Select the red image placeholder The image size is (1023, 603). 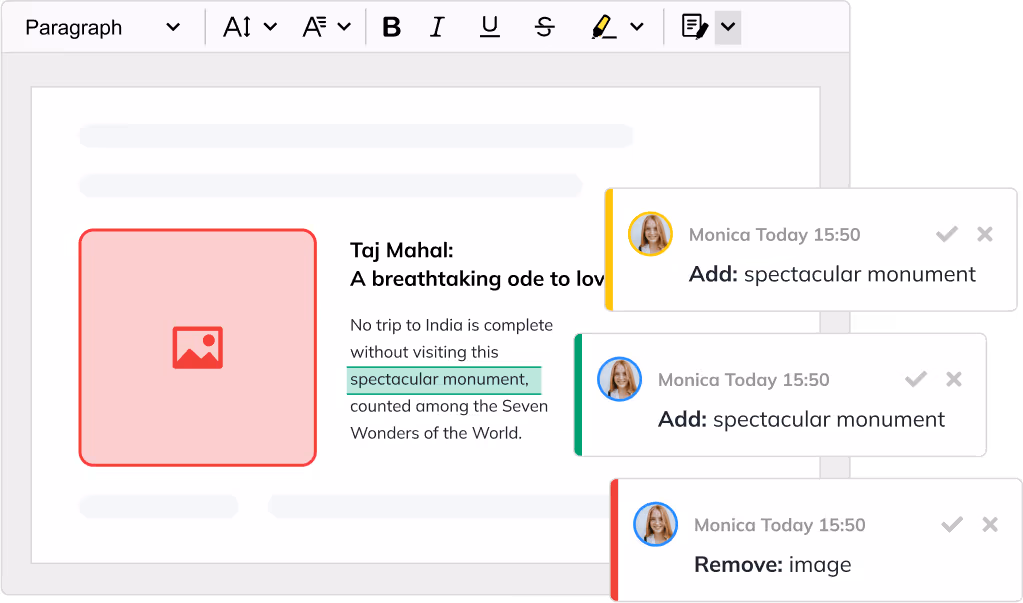pyautogui.click(x=198, y=347)
